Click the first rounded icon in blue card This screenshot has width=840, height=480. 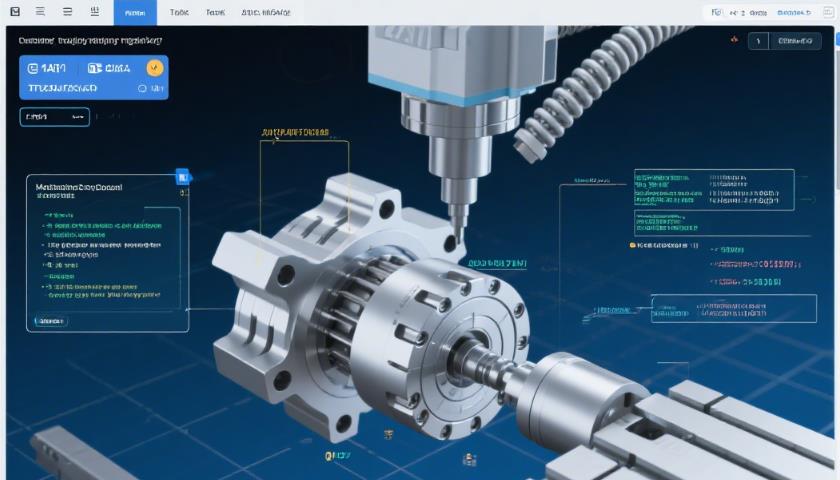(x=33, y=68)
